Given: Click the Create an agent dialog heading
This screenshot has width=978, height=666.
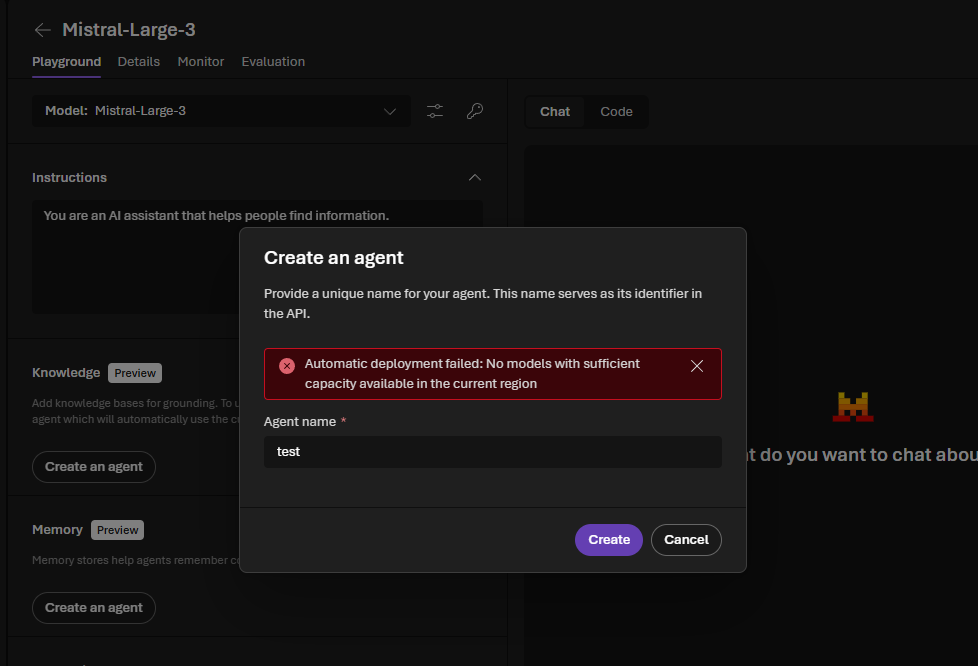Looking at the screenshot, I should (x=334, y=258).
